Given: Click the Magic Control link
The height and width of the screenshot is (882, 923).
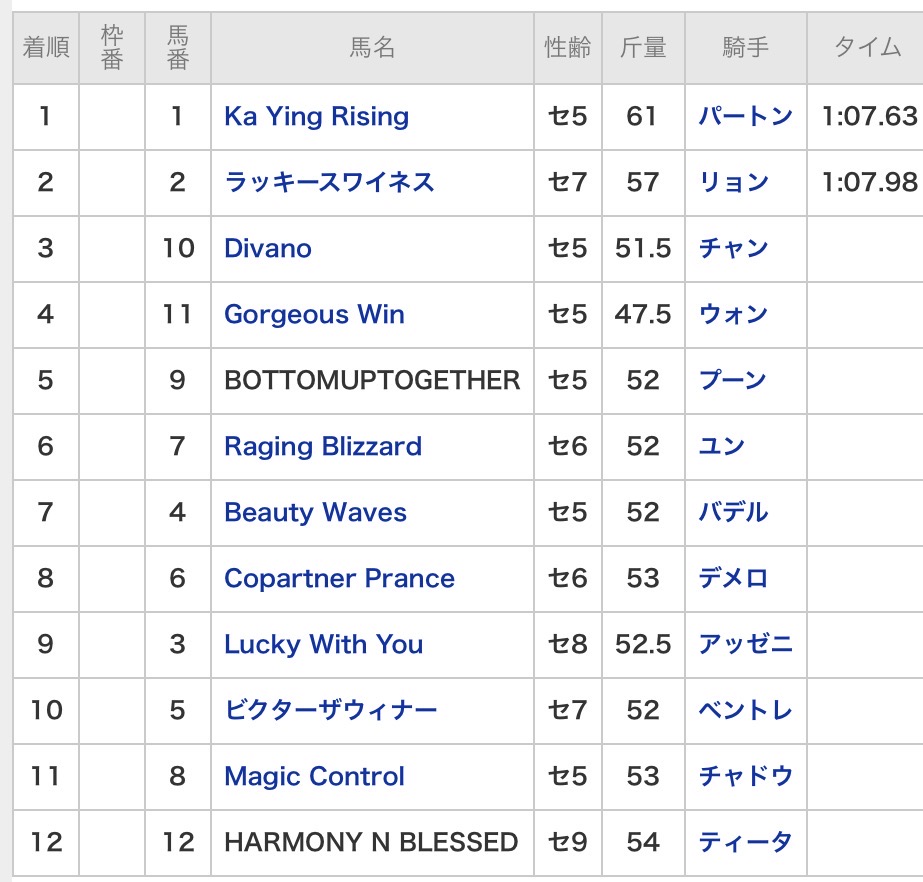Looking at the screenshot, I should tap(314, 776).
